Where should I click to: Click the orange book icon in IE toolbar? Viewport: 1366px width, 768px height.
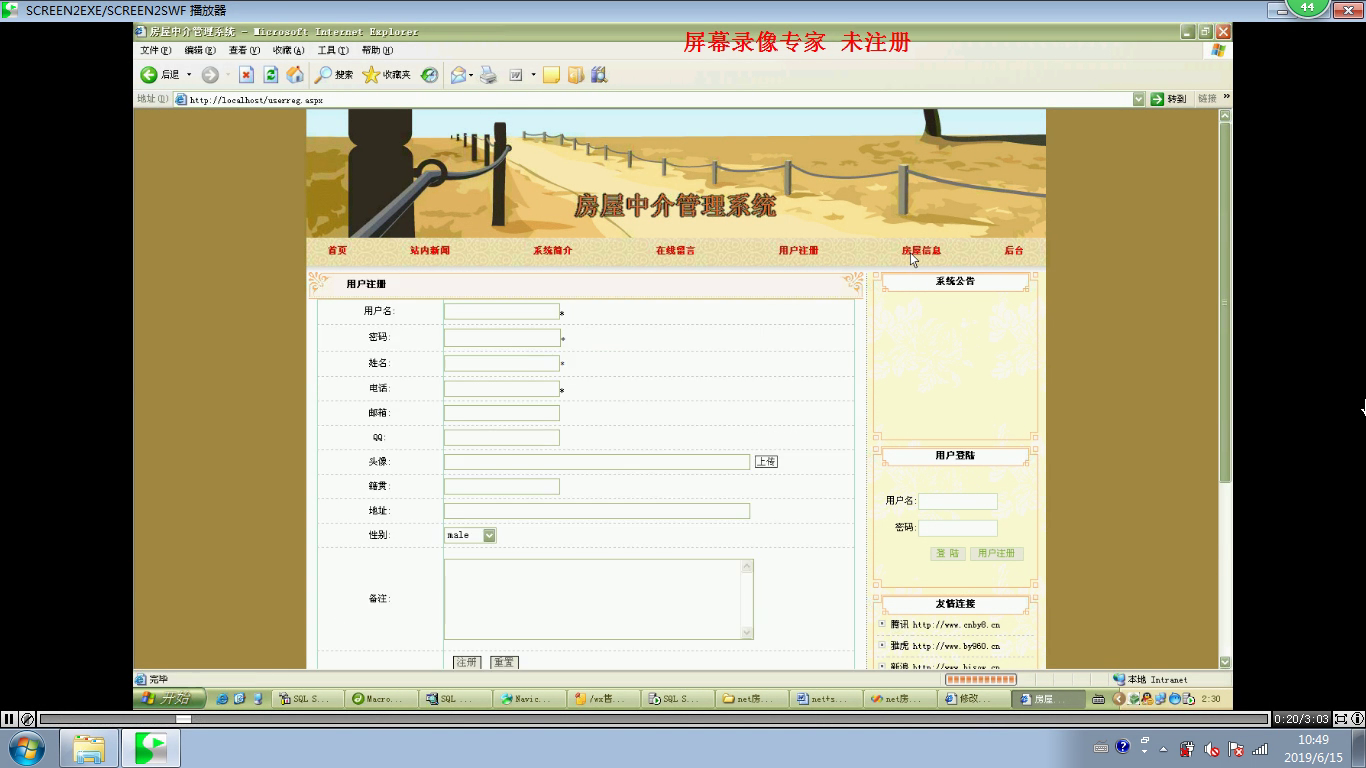click(x=575, y=75)
